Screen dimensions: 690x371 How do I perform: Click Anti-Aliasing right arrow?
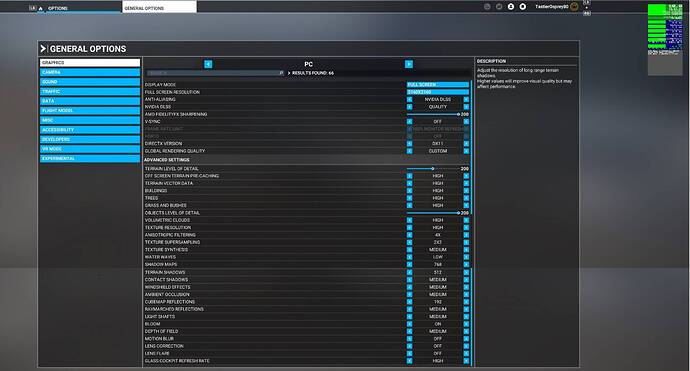(x=466, y=99)
